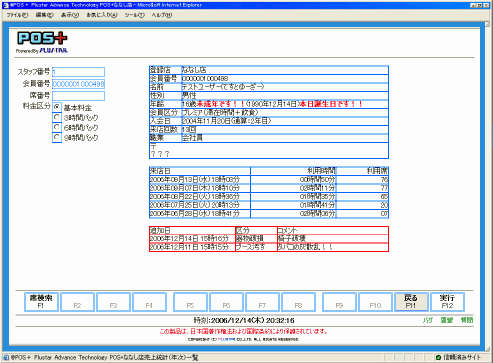Select the 9時間パック radio button
The height and width of the screenshot is (363, 493).
(x=57, y=137)
